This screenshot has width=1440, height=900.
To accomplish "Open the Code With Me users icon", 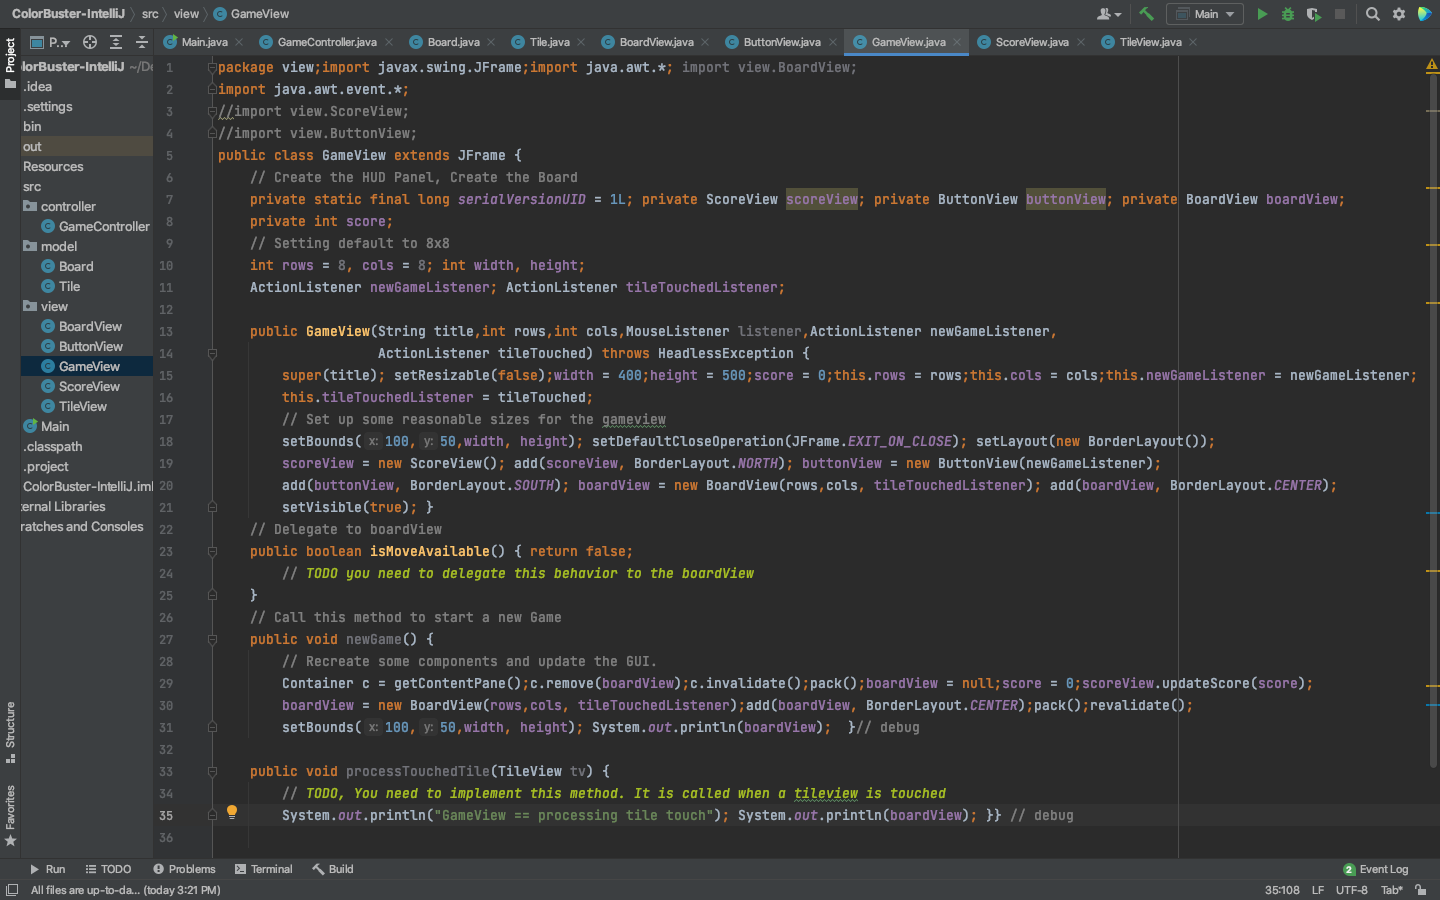I will click(x=1108, y=14).
